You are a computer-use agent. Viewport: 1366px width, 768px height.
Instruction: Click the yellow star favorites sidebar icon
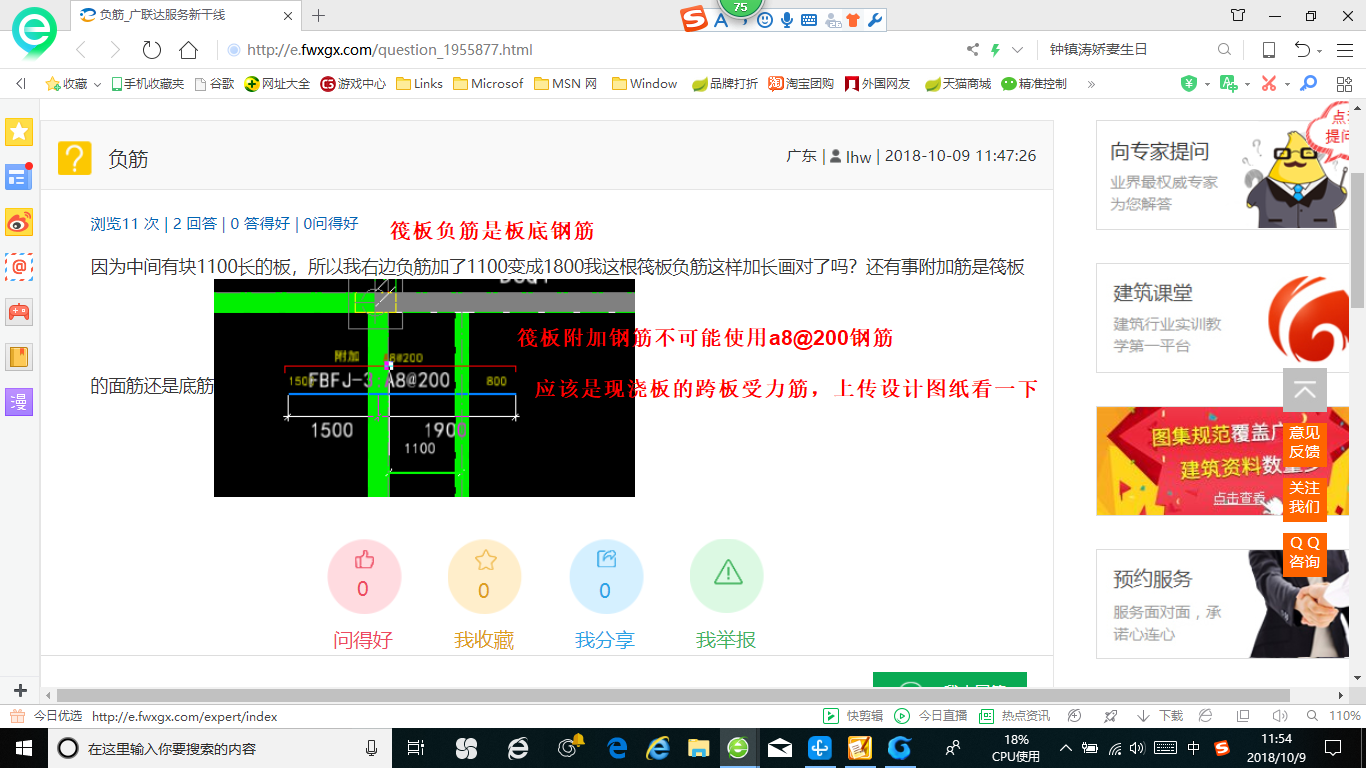19,131
